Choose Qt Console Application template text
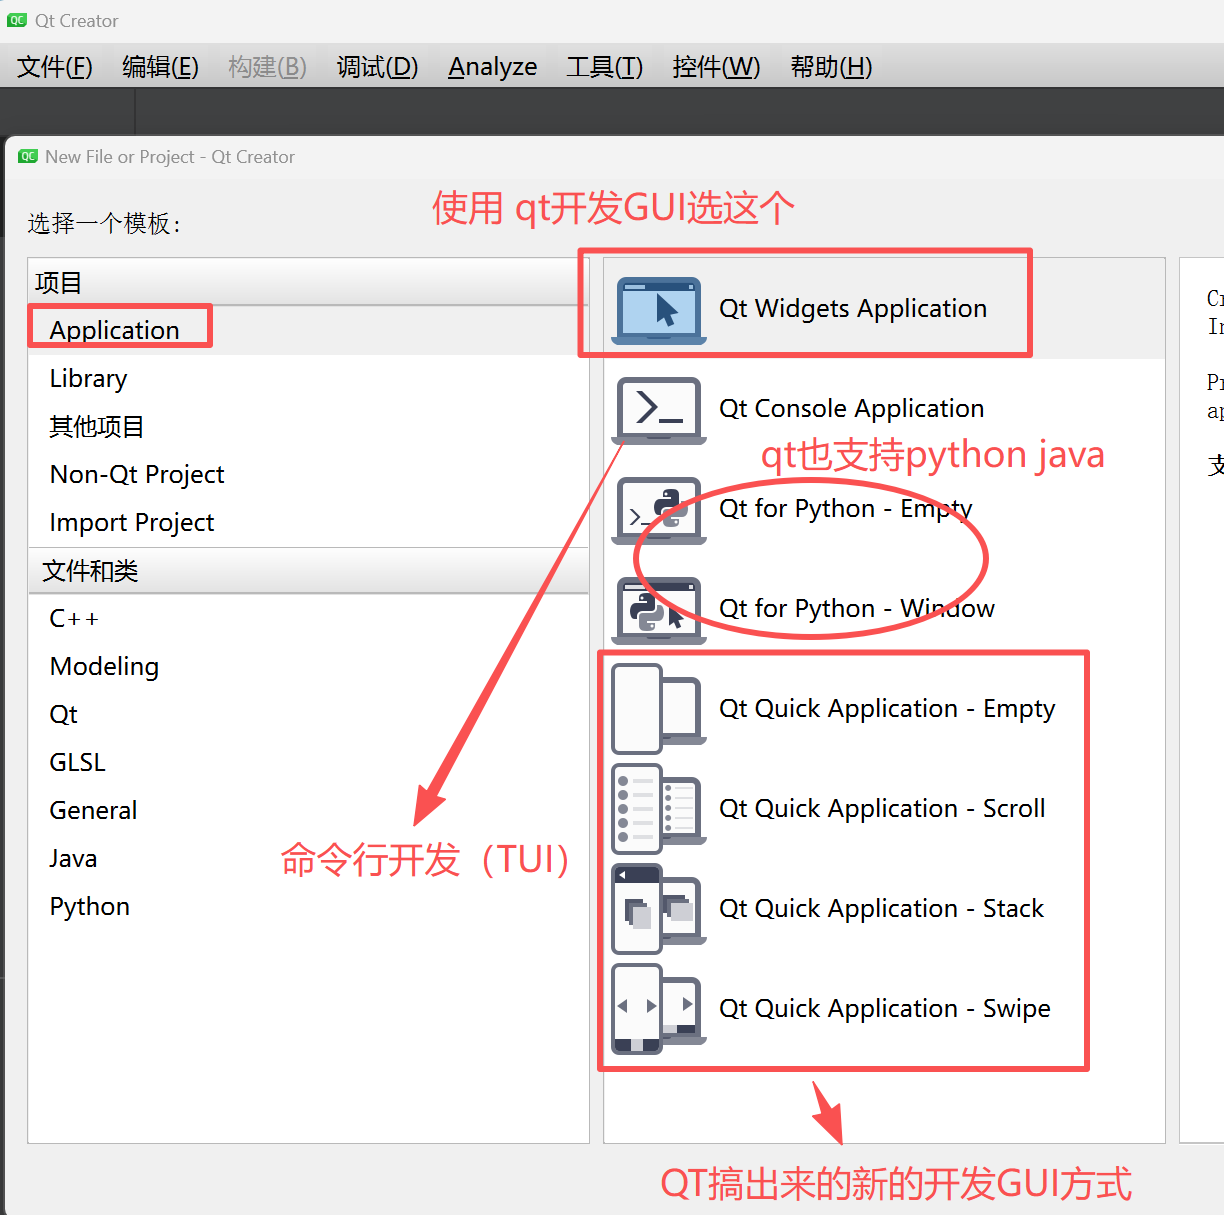Screen dimensions: 1224x1215 pyautogui.click(x=852, y=408)
